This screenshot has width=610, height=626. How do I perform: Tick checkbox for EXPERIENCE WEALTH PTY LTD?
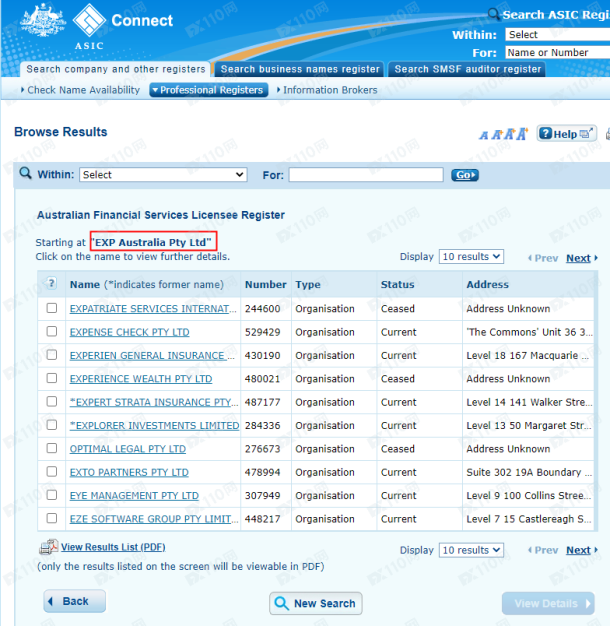[x=51, y=378]
